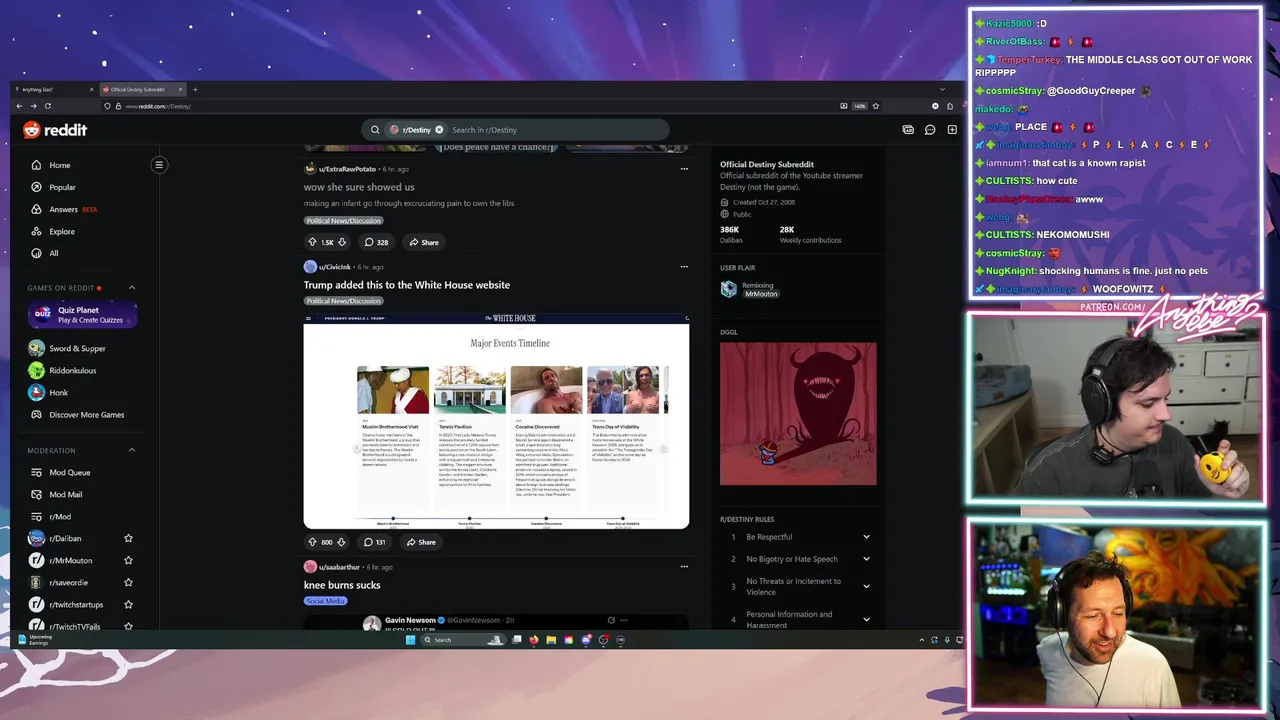The image size is (1280, 720).
Task: Click the Political News/Discussion flair on Trump post
Action: coord(343,301)
